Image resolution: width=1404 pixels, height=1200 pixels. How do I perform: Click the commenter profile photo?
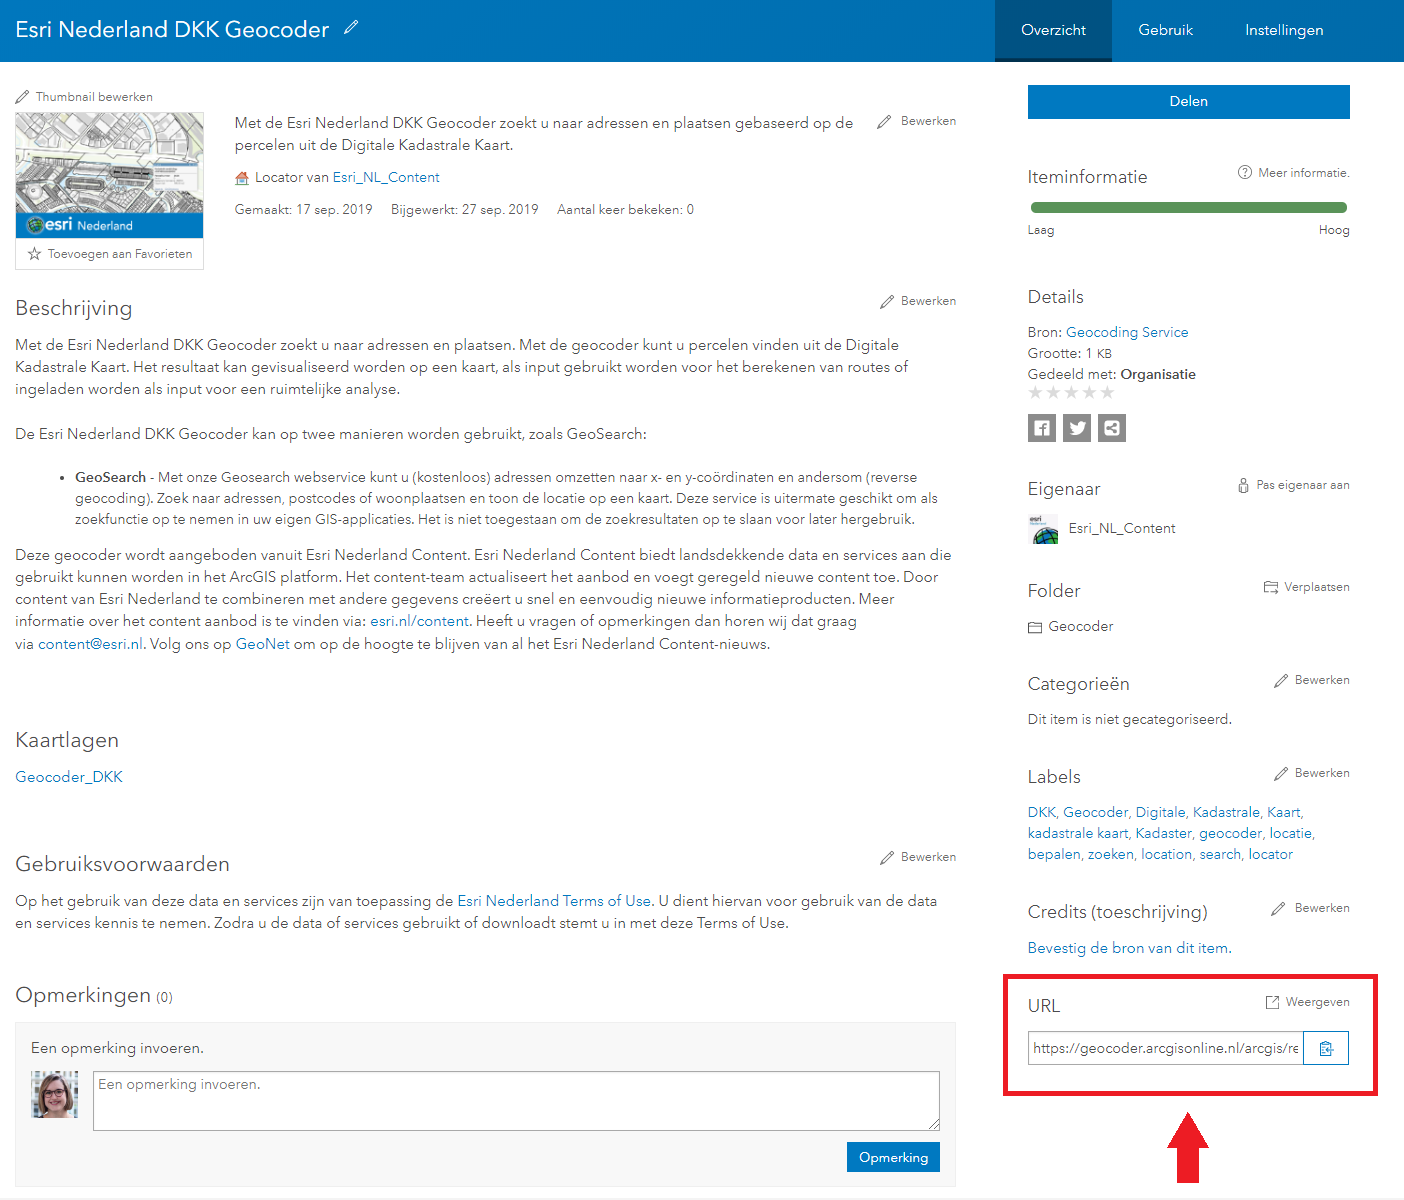(54, 1094)
